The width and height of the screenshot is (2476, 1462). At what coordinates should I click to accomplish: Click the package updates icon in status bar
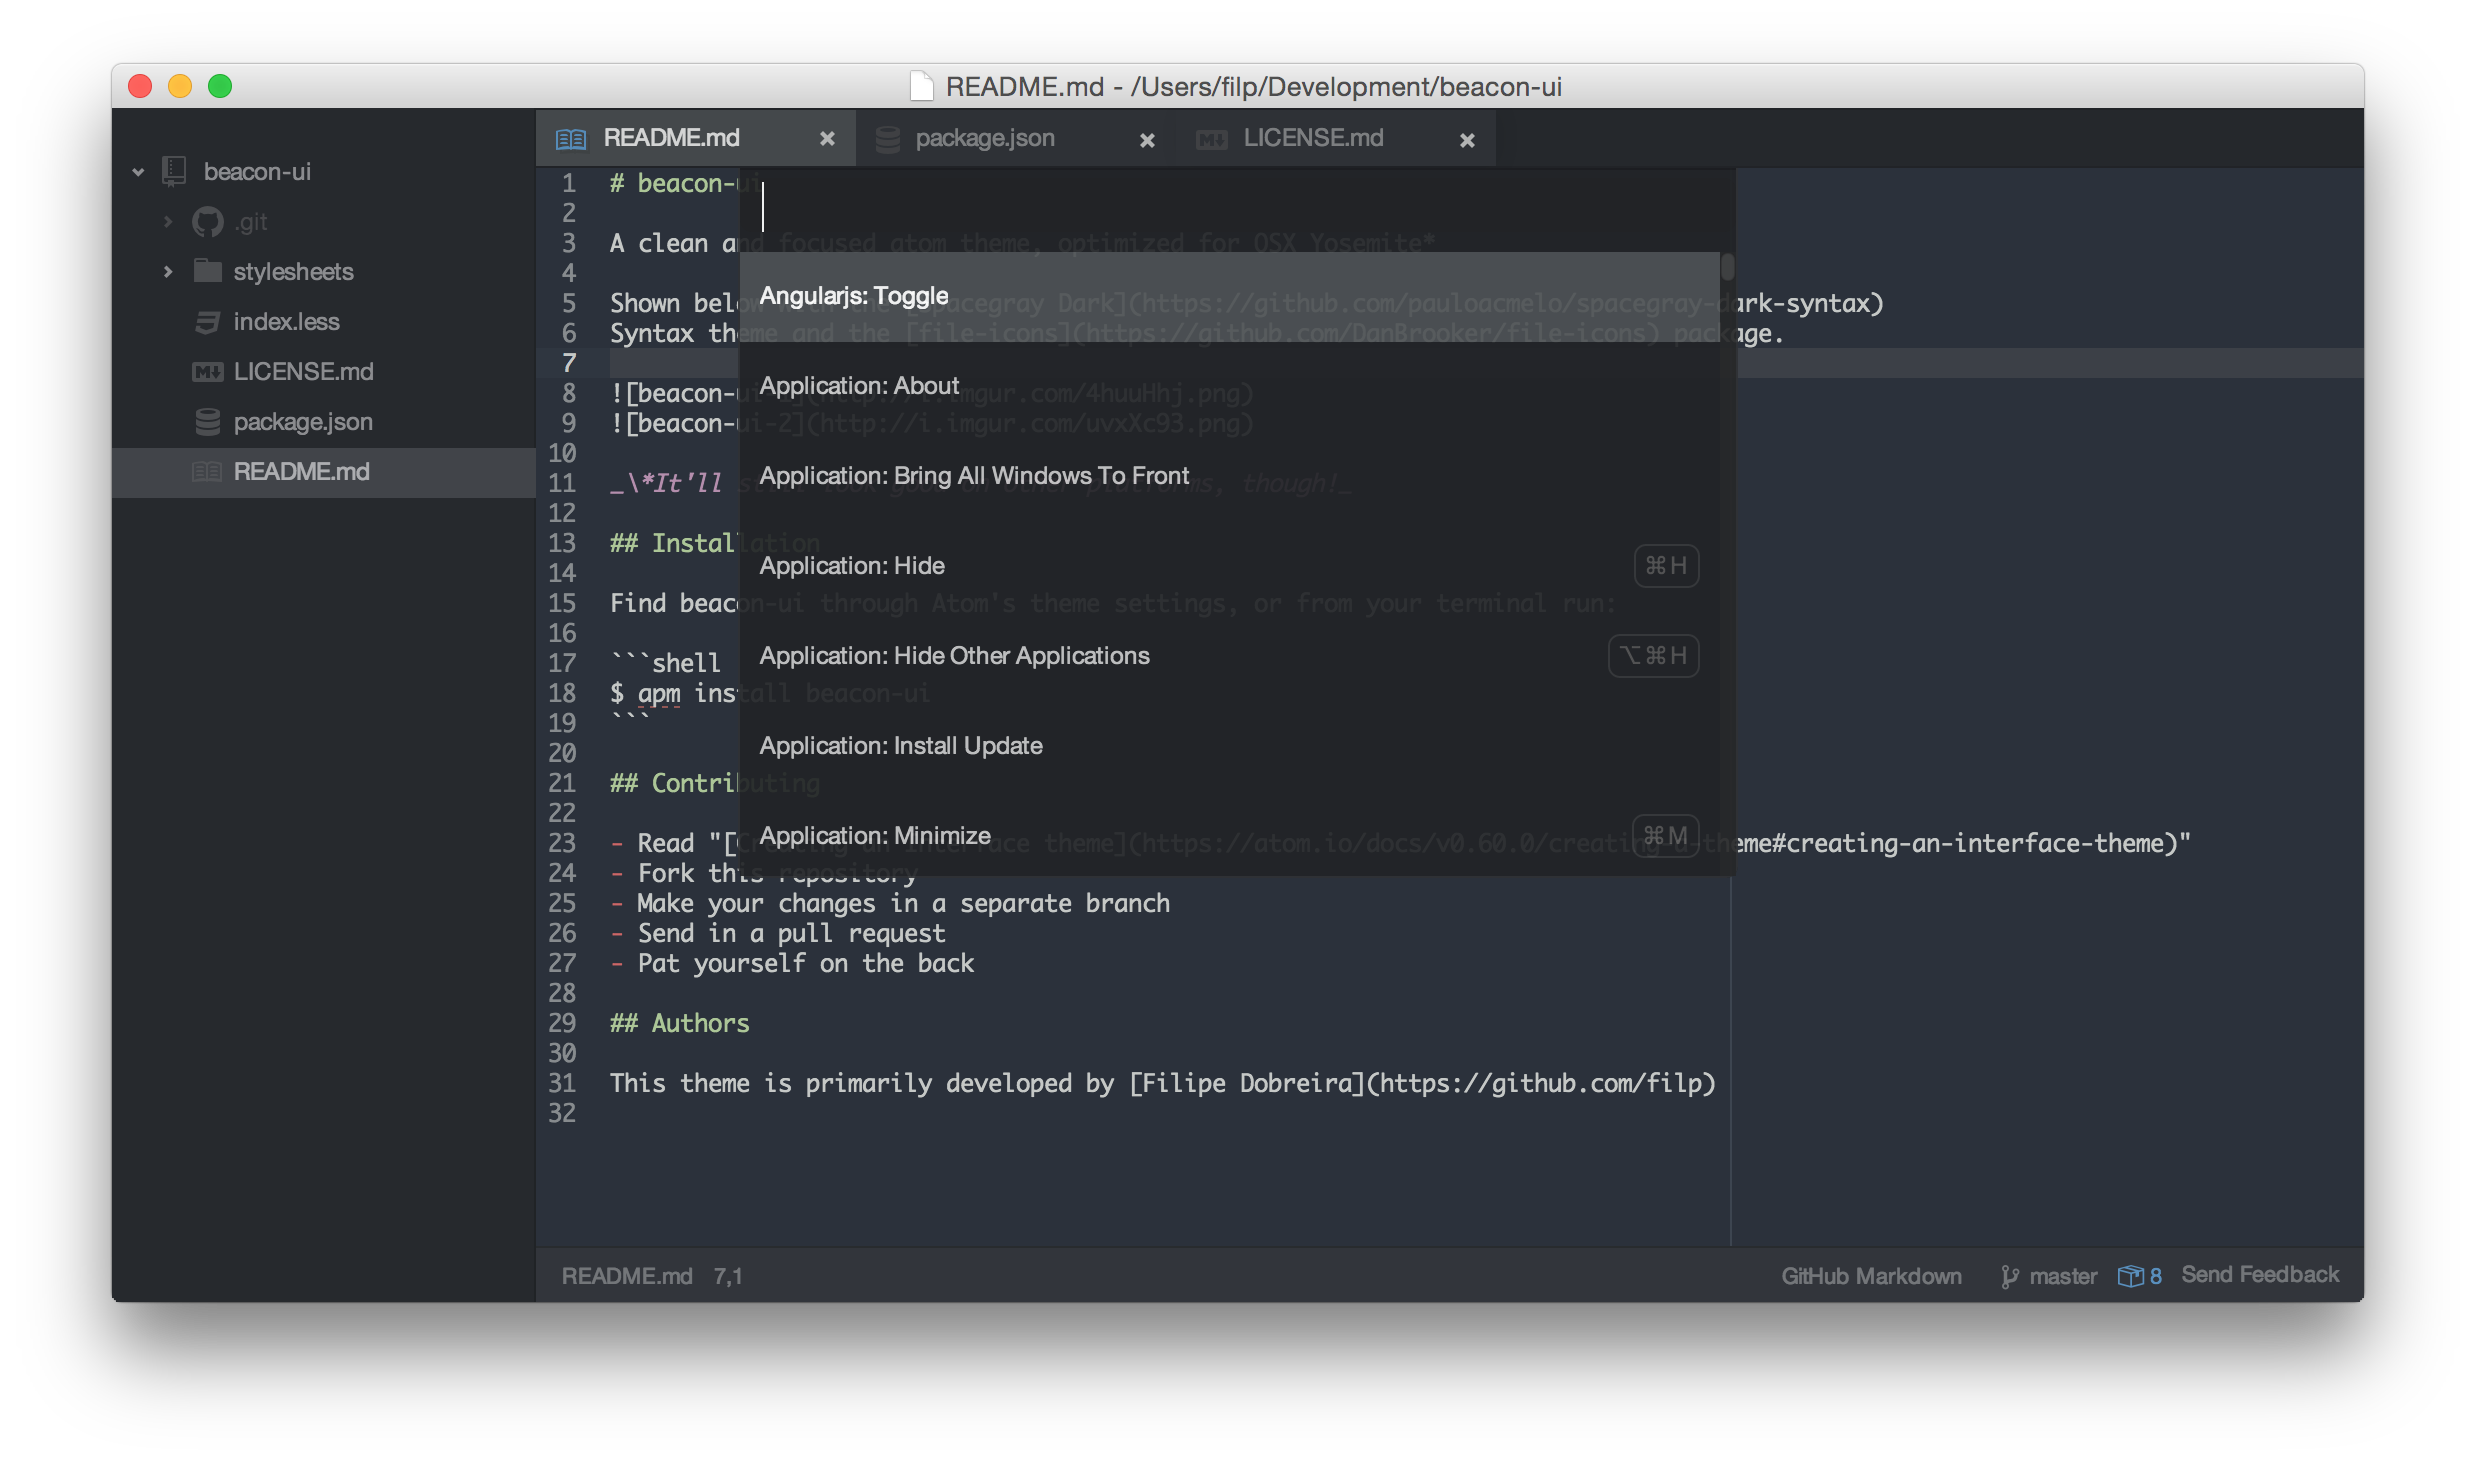click(2131, 1275)
